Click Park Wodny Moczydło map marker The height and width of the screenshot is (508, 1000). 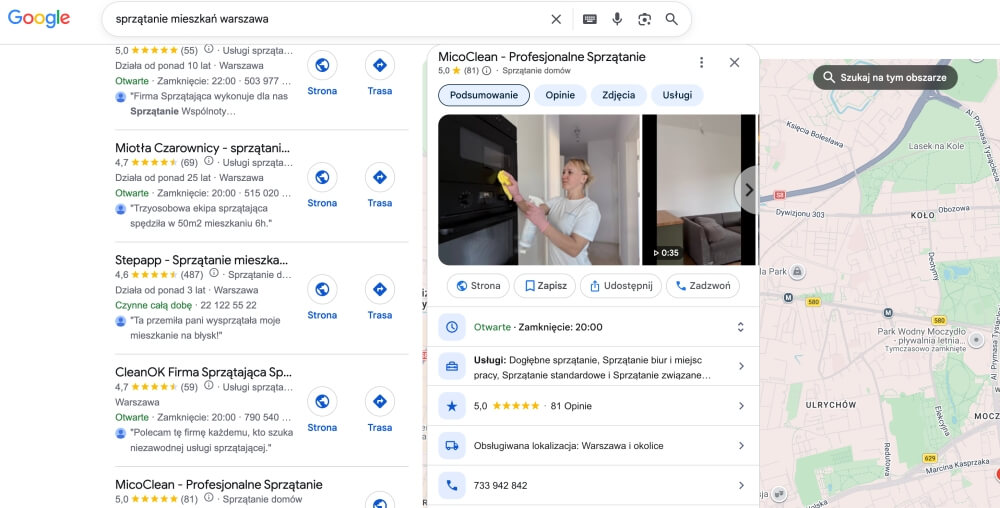point(975,341)
